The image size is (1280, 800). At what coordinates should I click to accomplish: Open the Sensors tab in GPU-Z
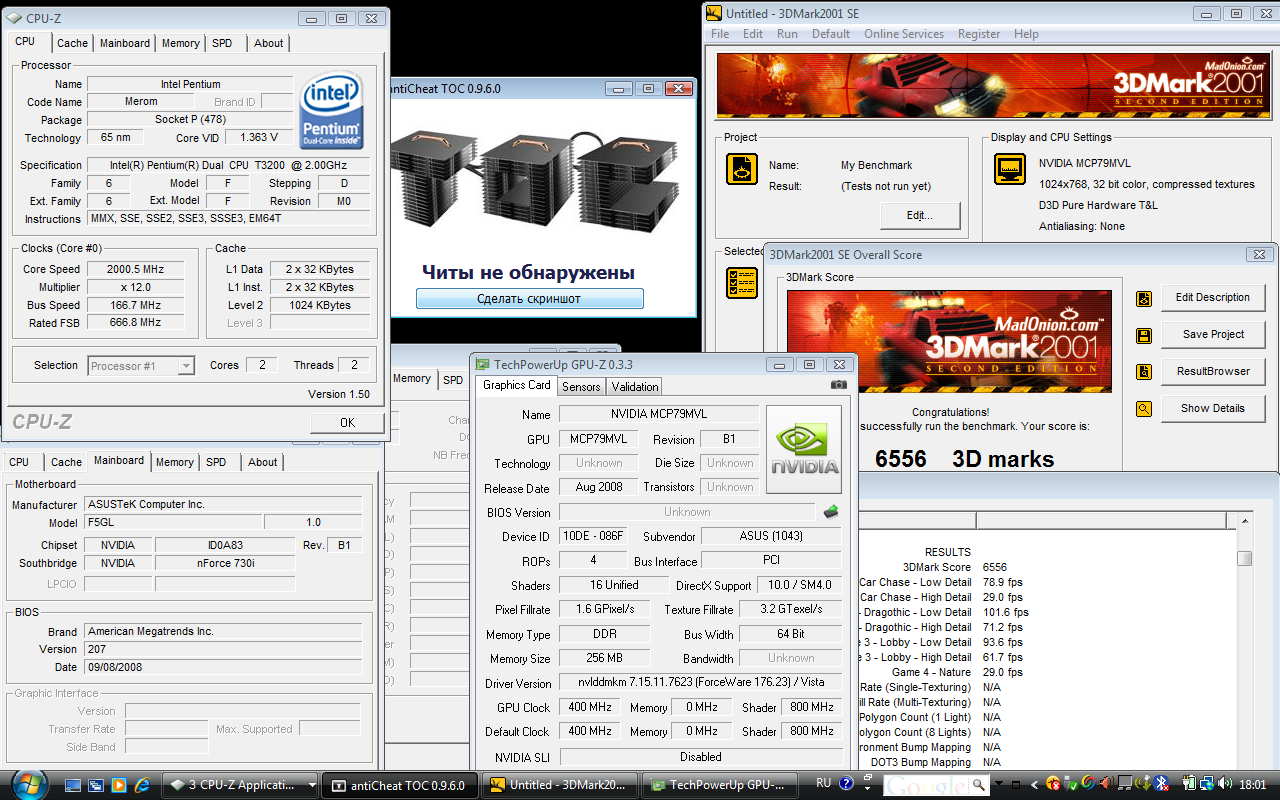(581, 386)
